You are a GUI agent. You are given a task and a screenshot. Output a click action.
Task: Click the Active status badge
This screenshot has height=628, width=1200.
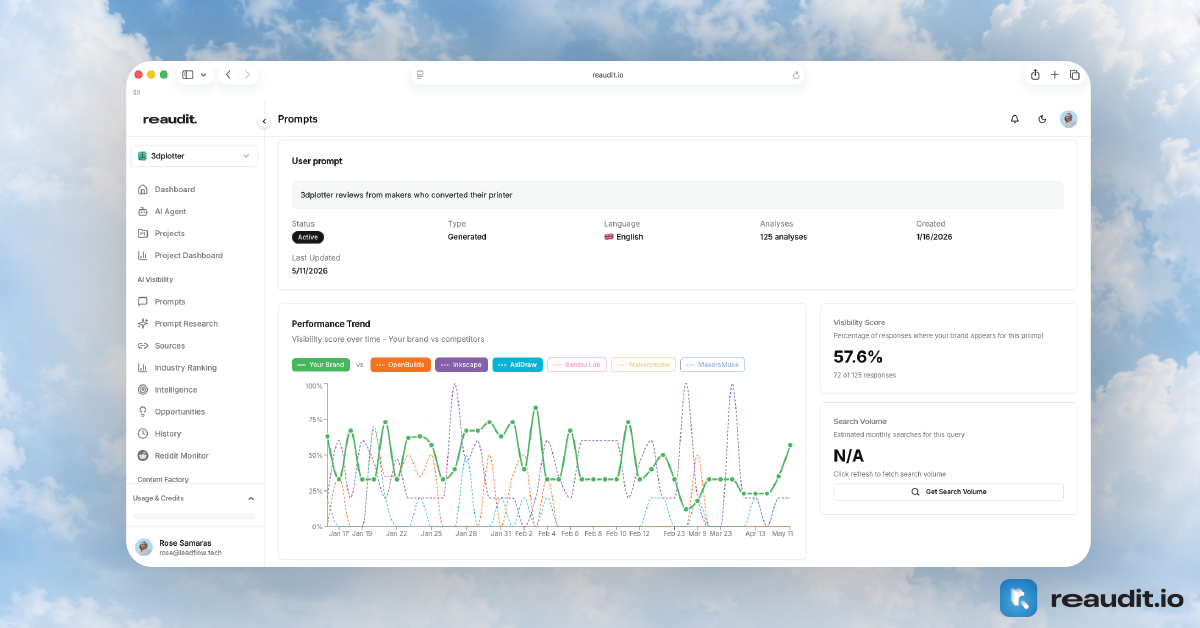(308, 237)
